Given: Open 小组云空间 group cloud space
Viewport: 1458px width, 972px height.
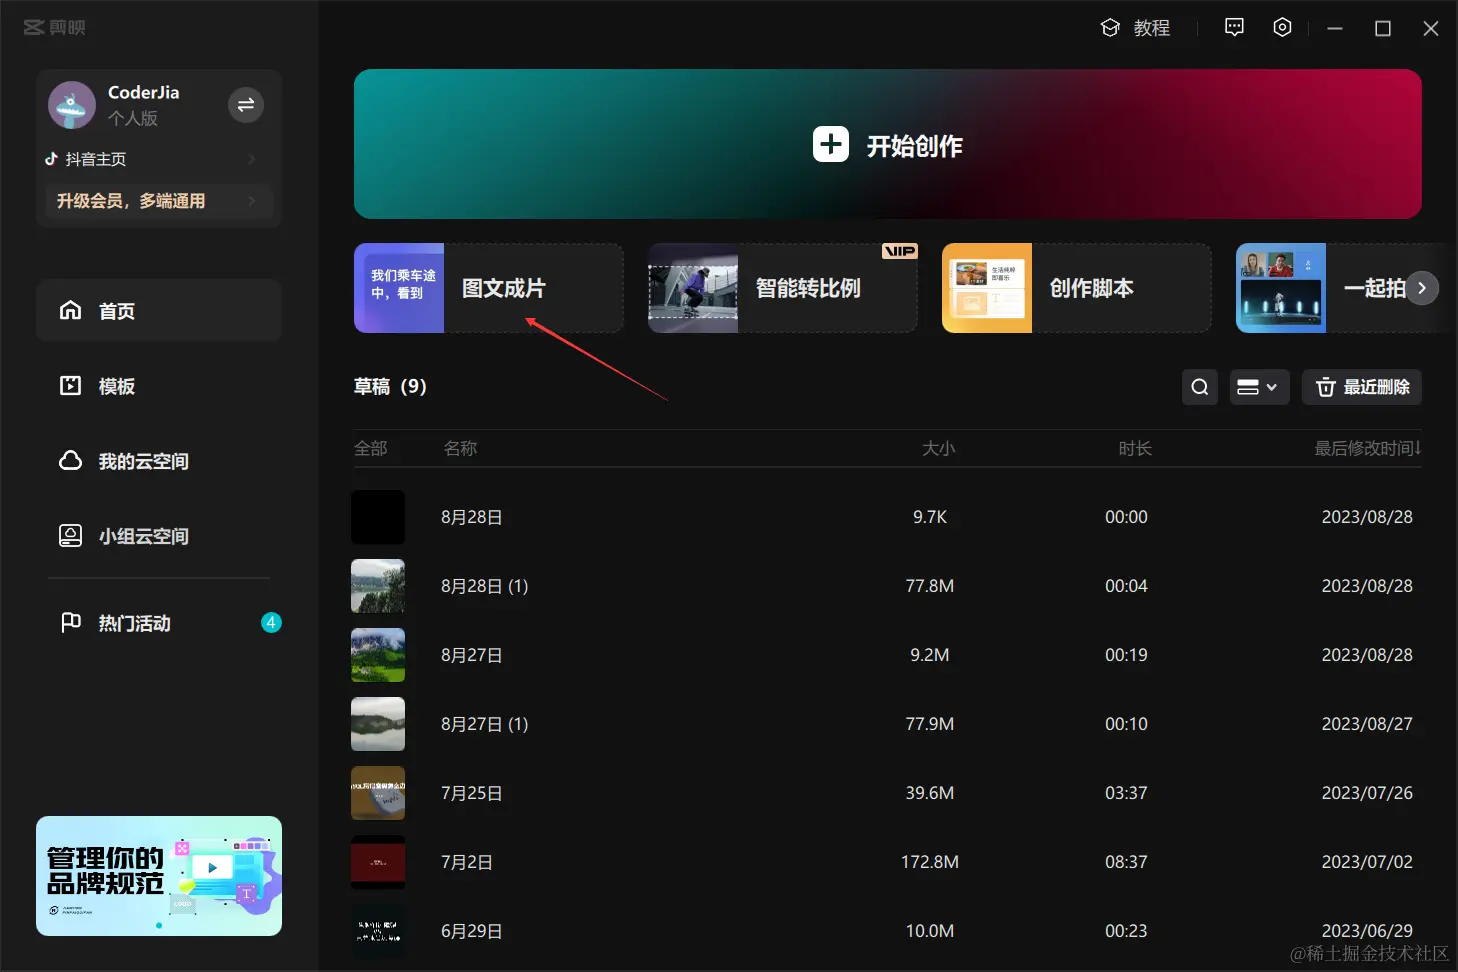Looking at the screenshot, I should 159,536.
